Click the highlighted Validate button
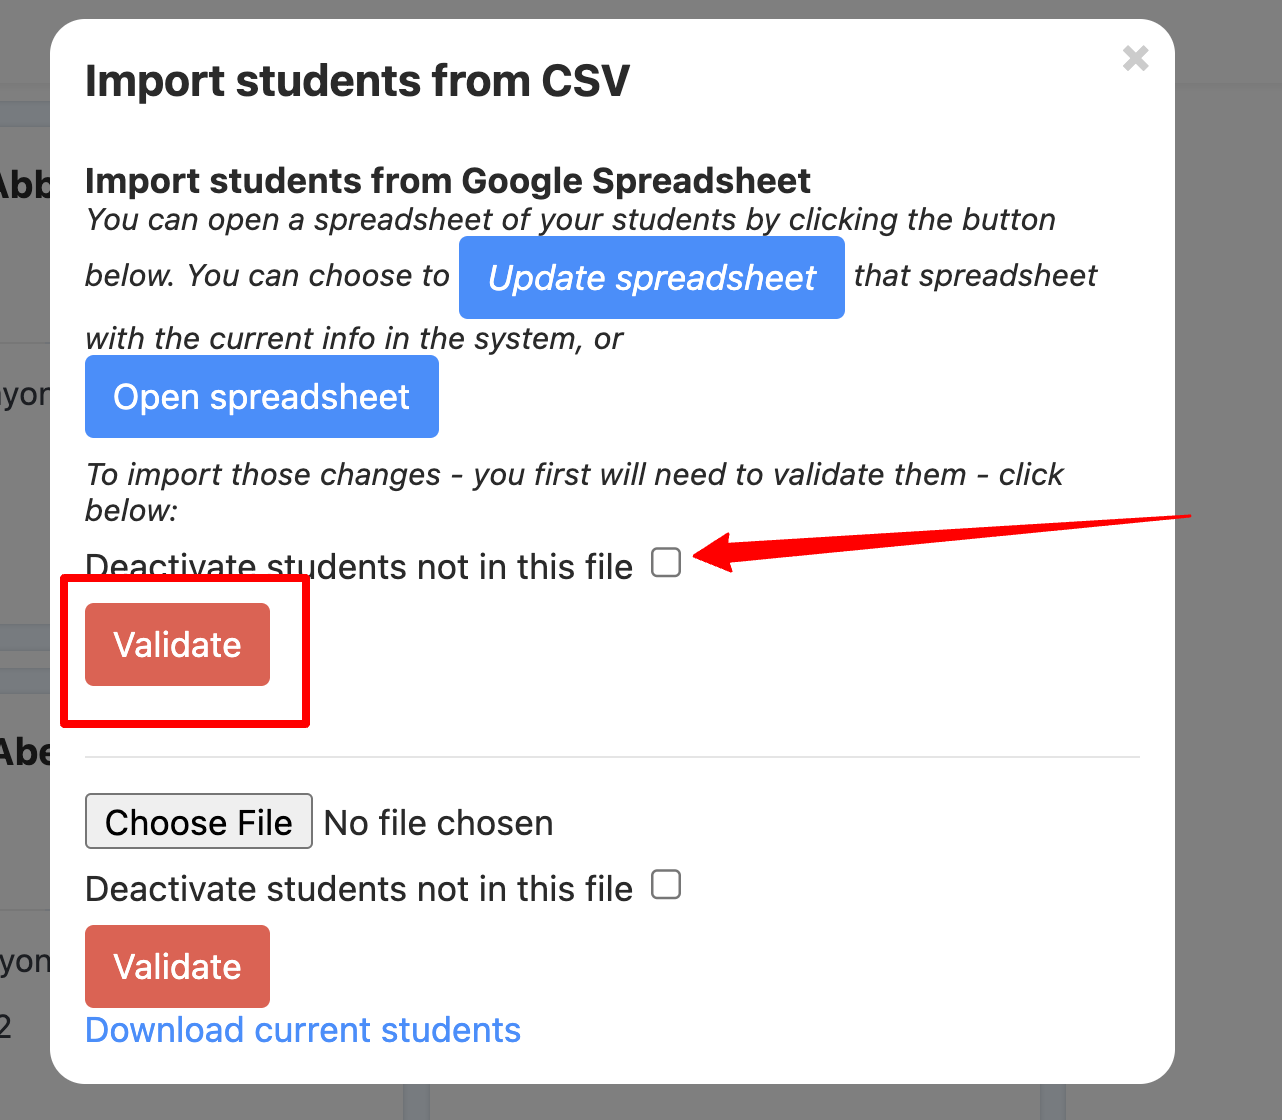The image size is (1282, 1120). [x=177, y=645]
